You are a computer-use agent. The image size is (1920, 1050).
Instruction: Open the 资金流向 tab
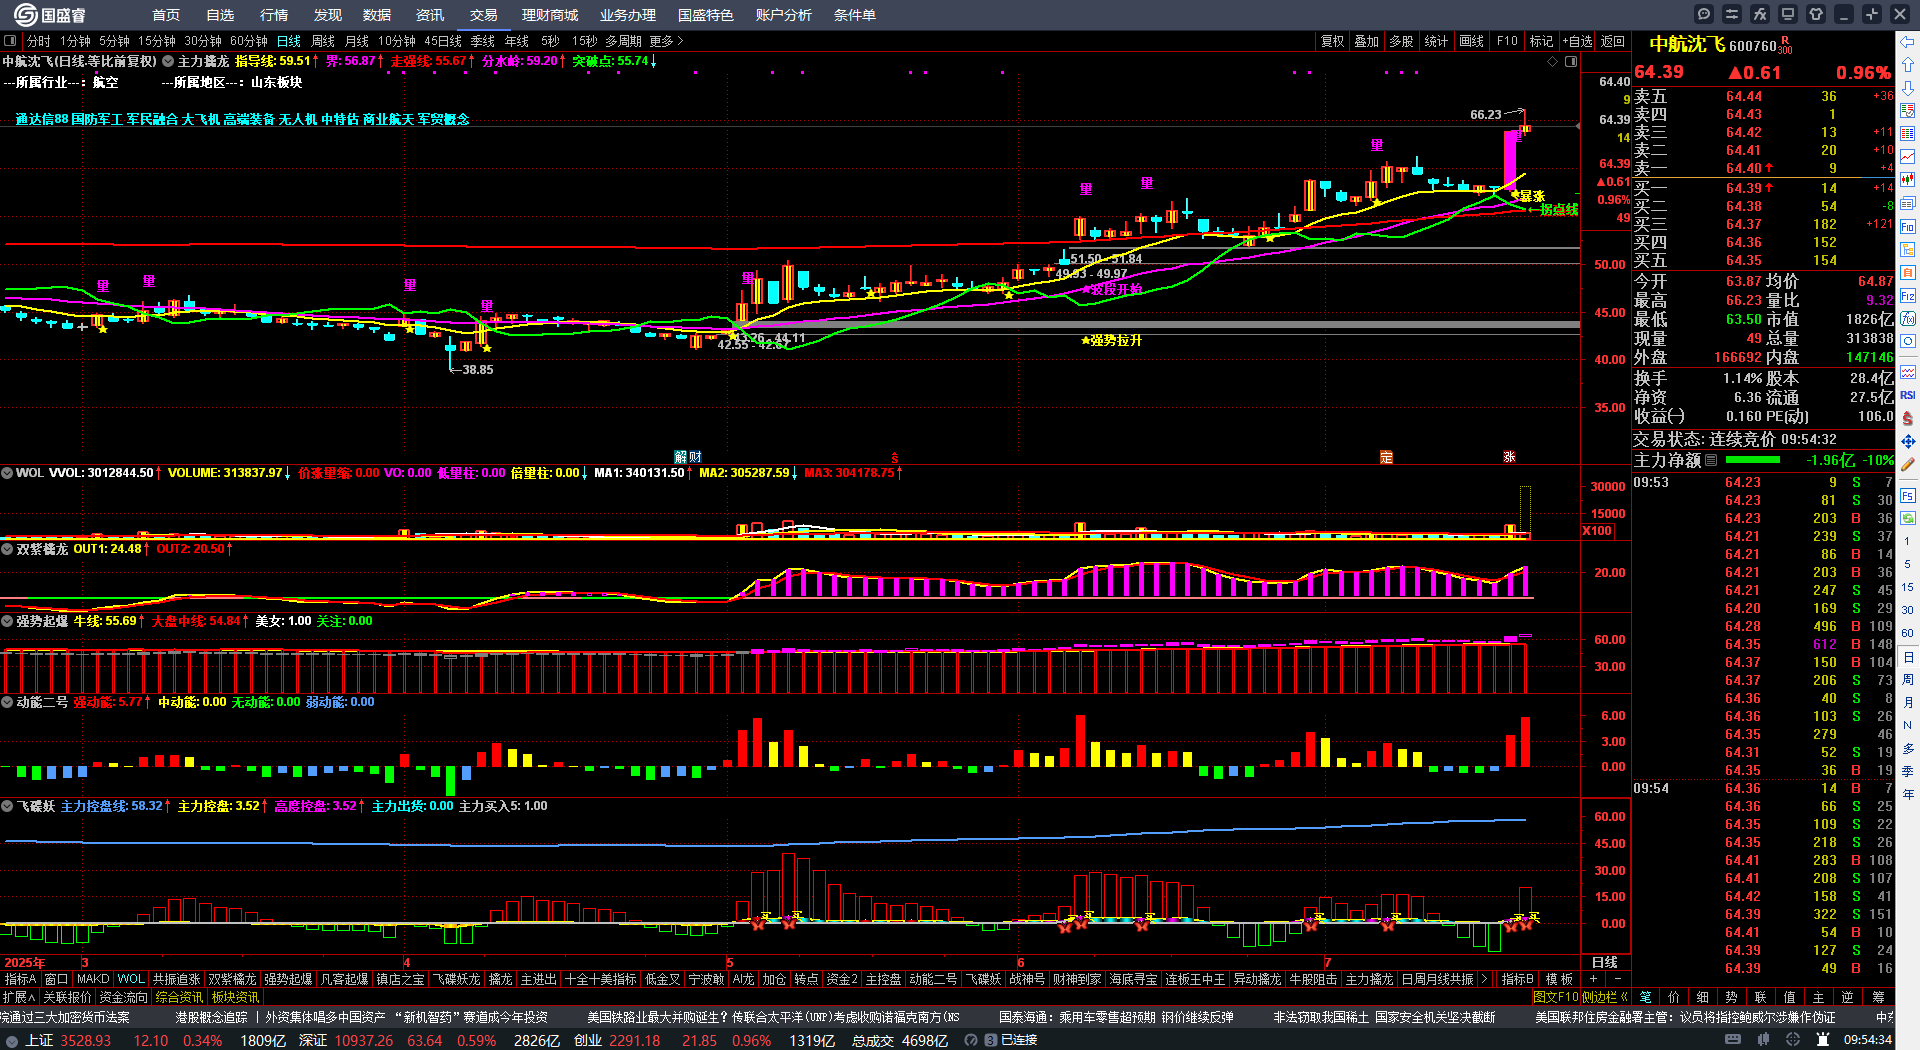point(124,997)
